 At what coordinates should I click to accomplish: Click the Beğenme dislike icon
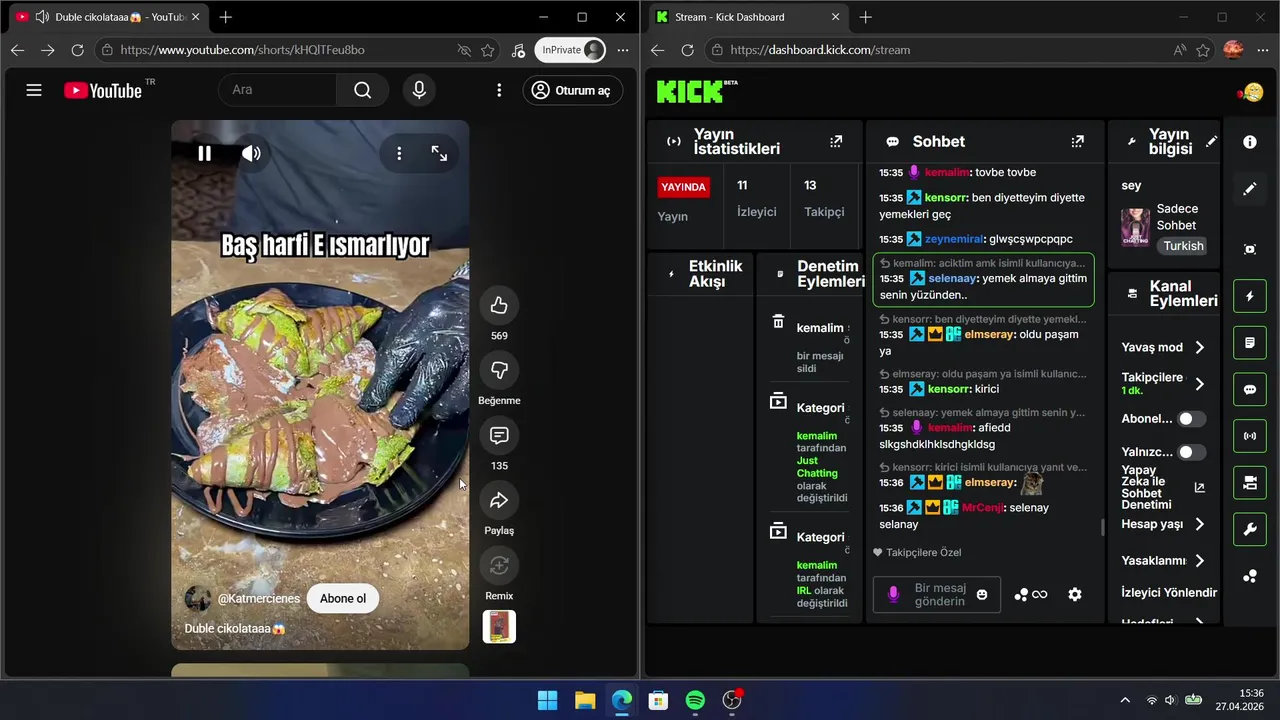coord(499,371)
